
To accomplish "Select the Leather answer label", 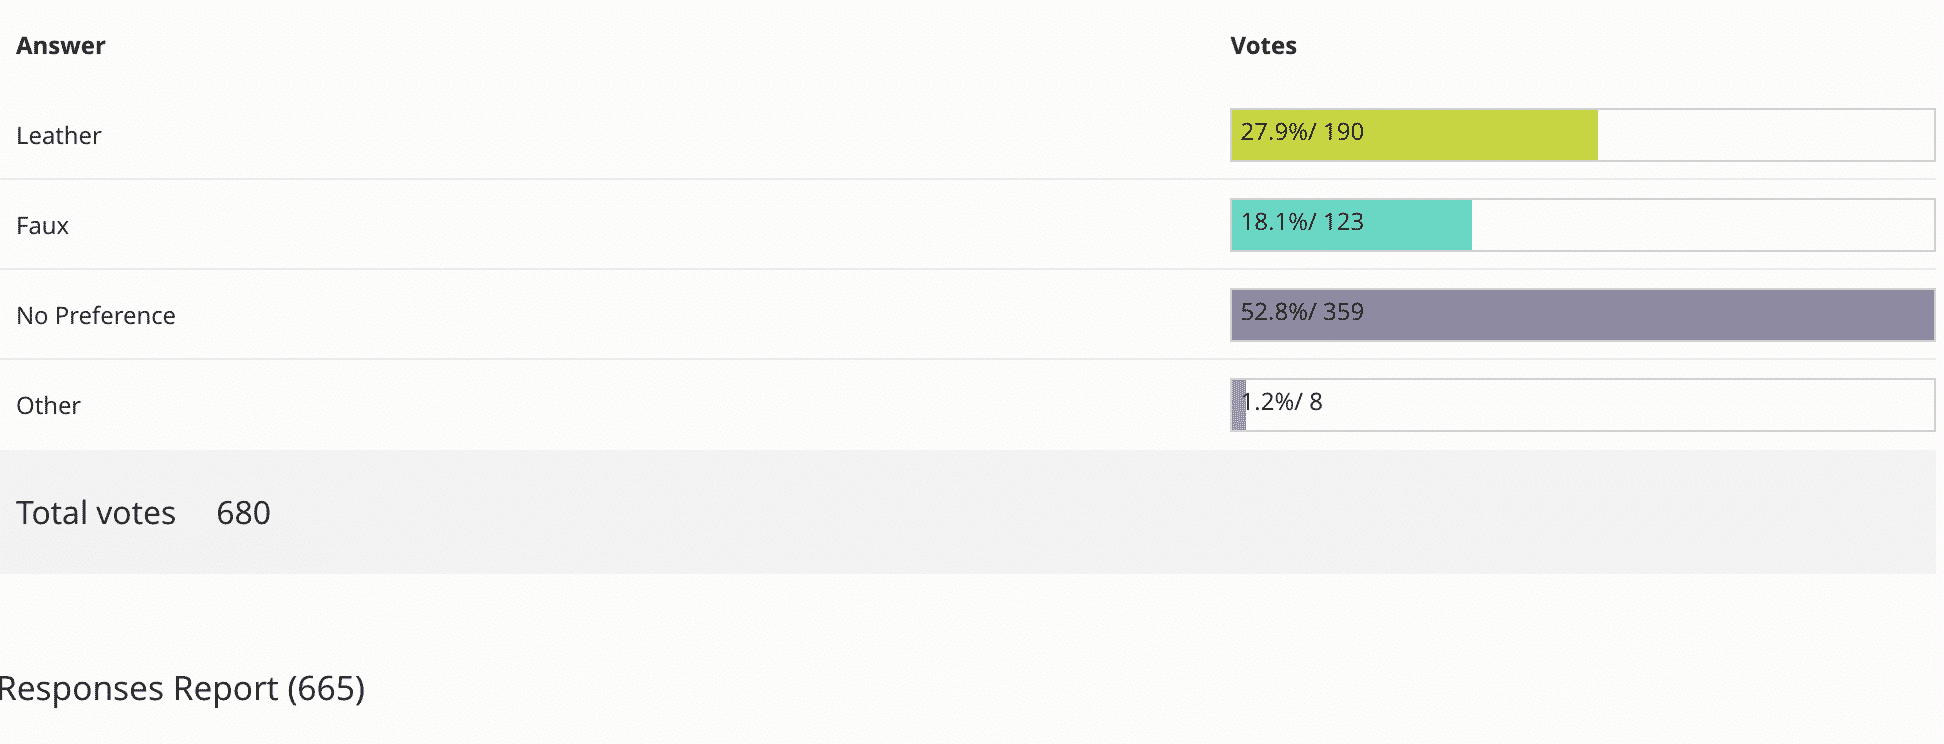I will click(59, 136).
